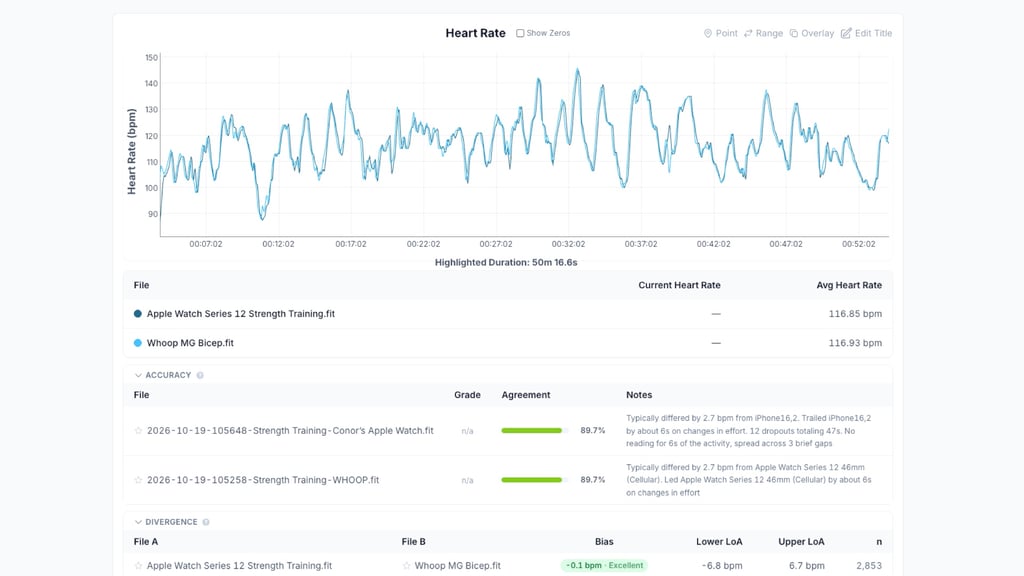Screen dimensions: 1024x576
Task: Star the Conor's Apple Watch.fit file
Action: pyautogui.click(x=138, y=431)
